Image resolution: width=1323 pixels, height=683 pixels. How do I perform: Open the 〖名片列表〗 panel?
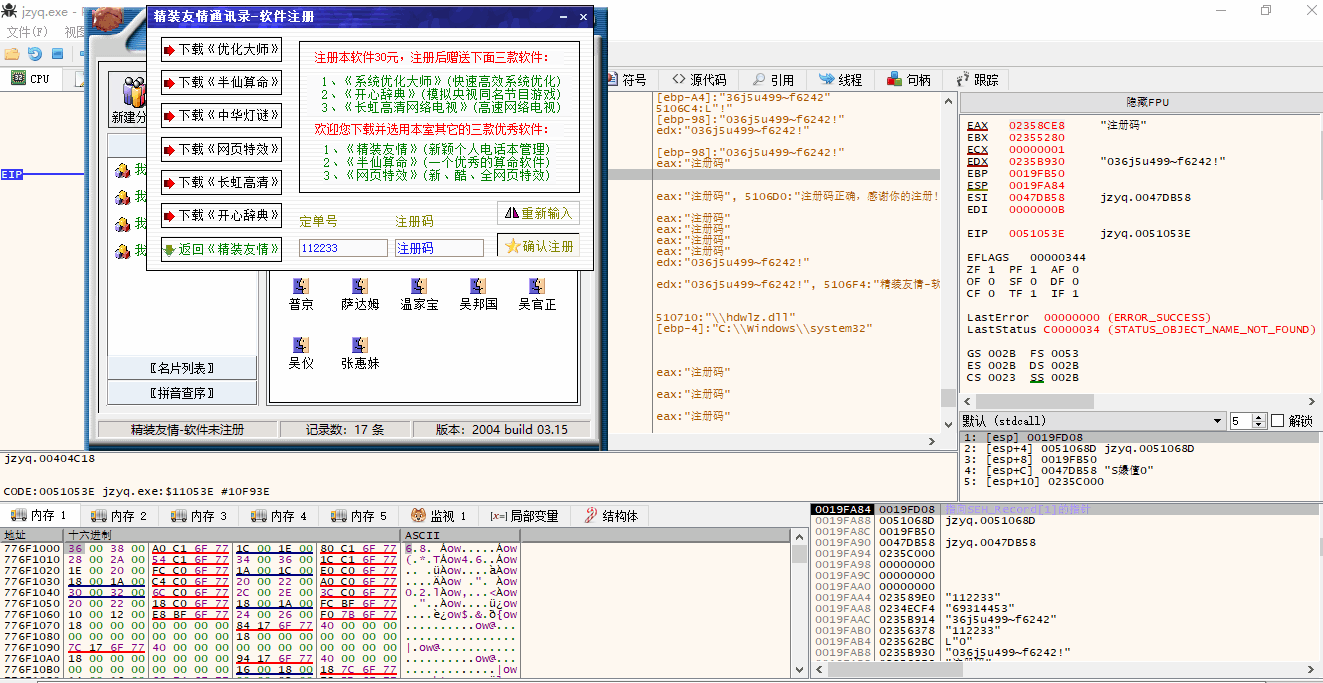182,368
